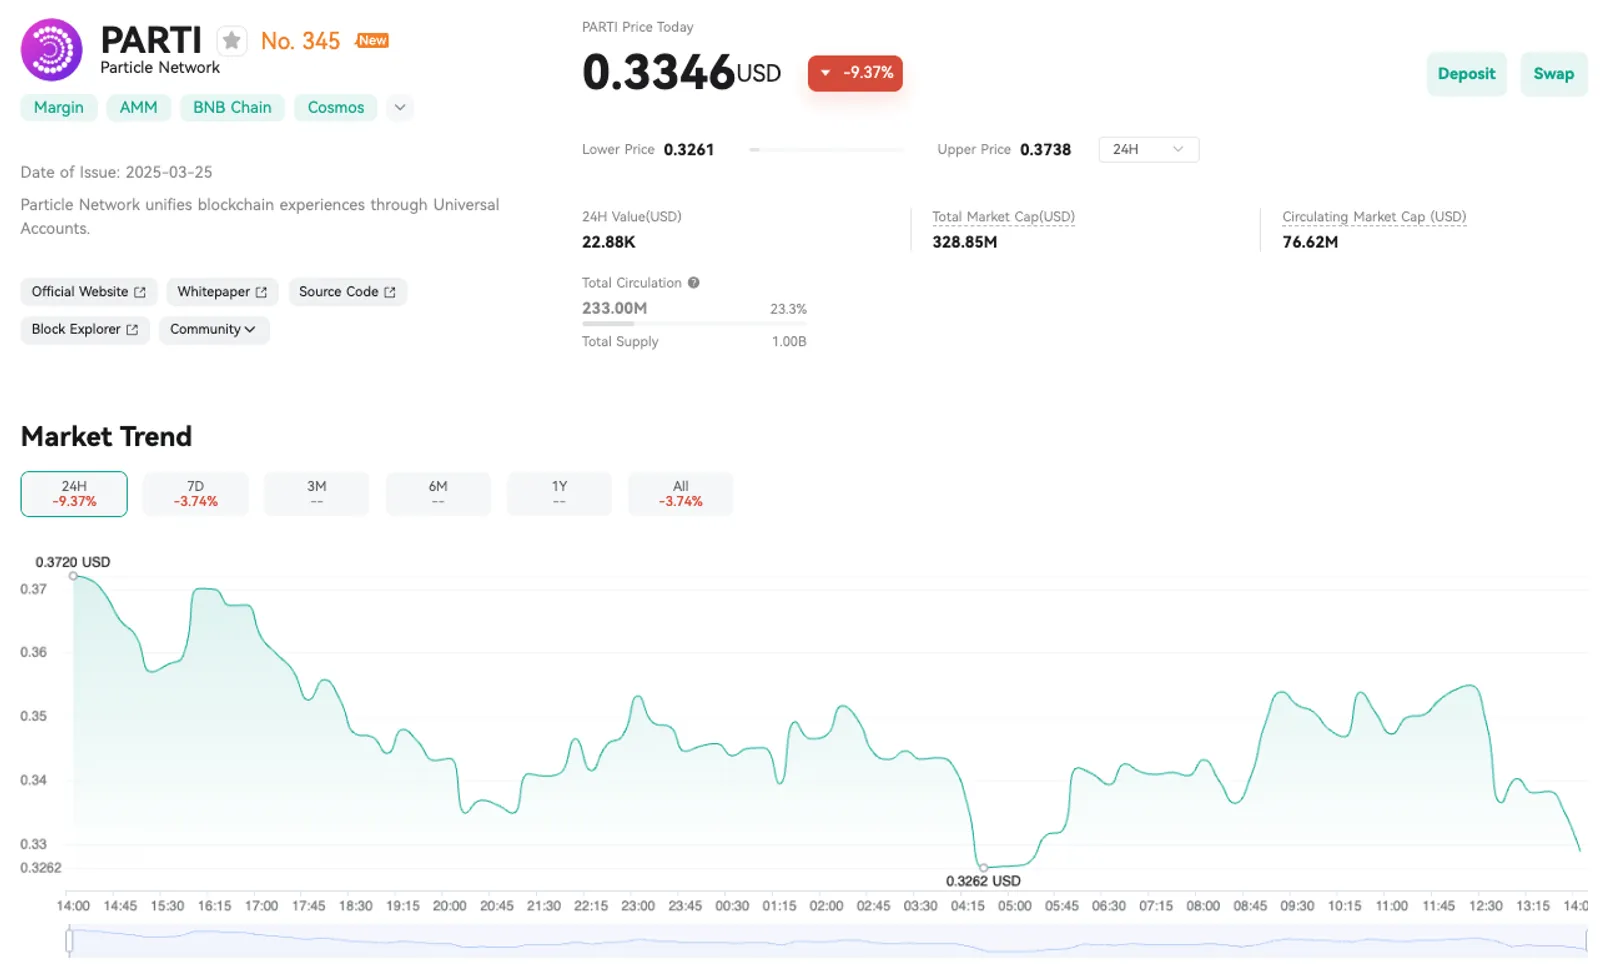This screenshot has width=1600, height=973.
Task: Click the Lower Price 0.3261 value
Action: (689, 149)
